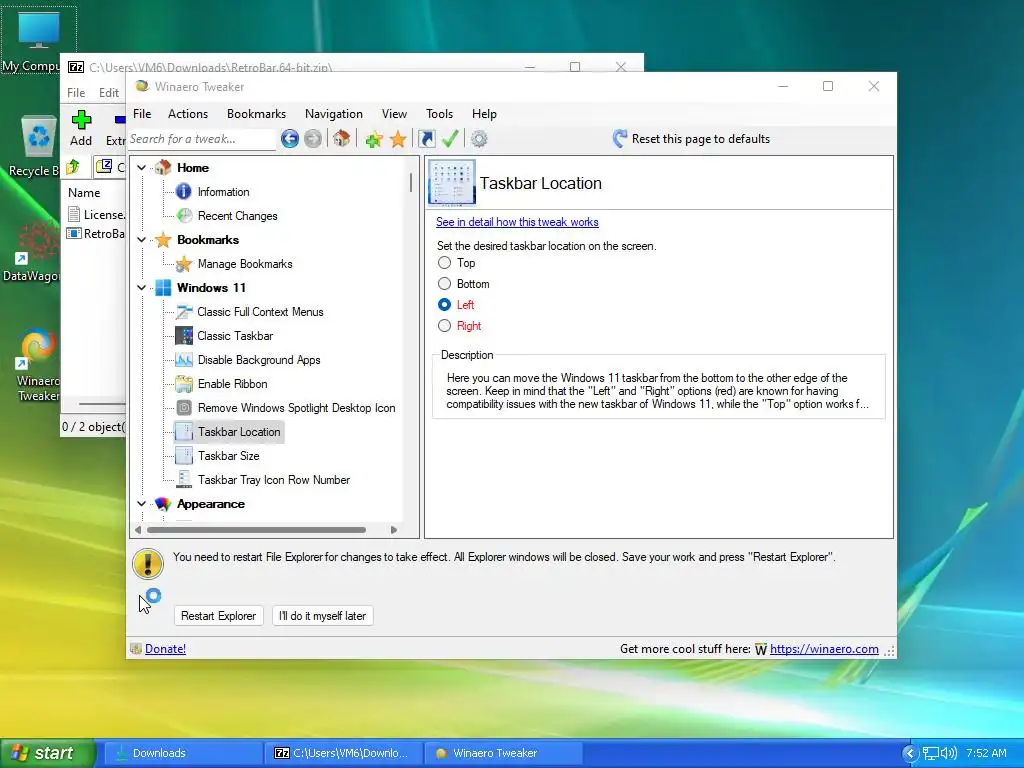This screenshot has height=768, width=1024.
Task: Open the Bookmarks star toolbar icon
Action: 398,139
